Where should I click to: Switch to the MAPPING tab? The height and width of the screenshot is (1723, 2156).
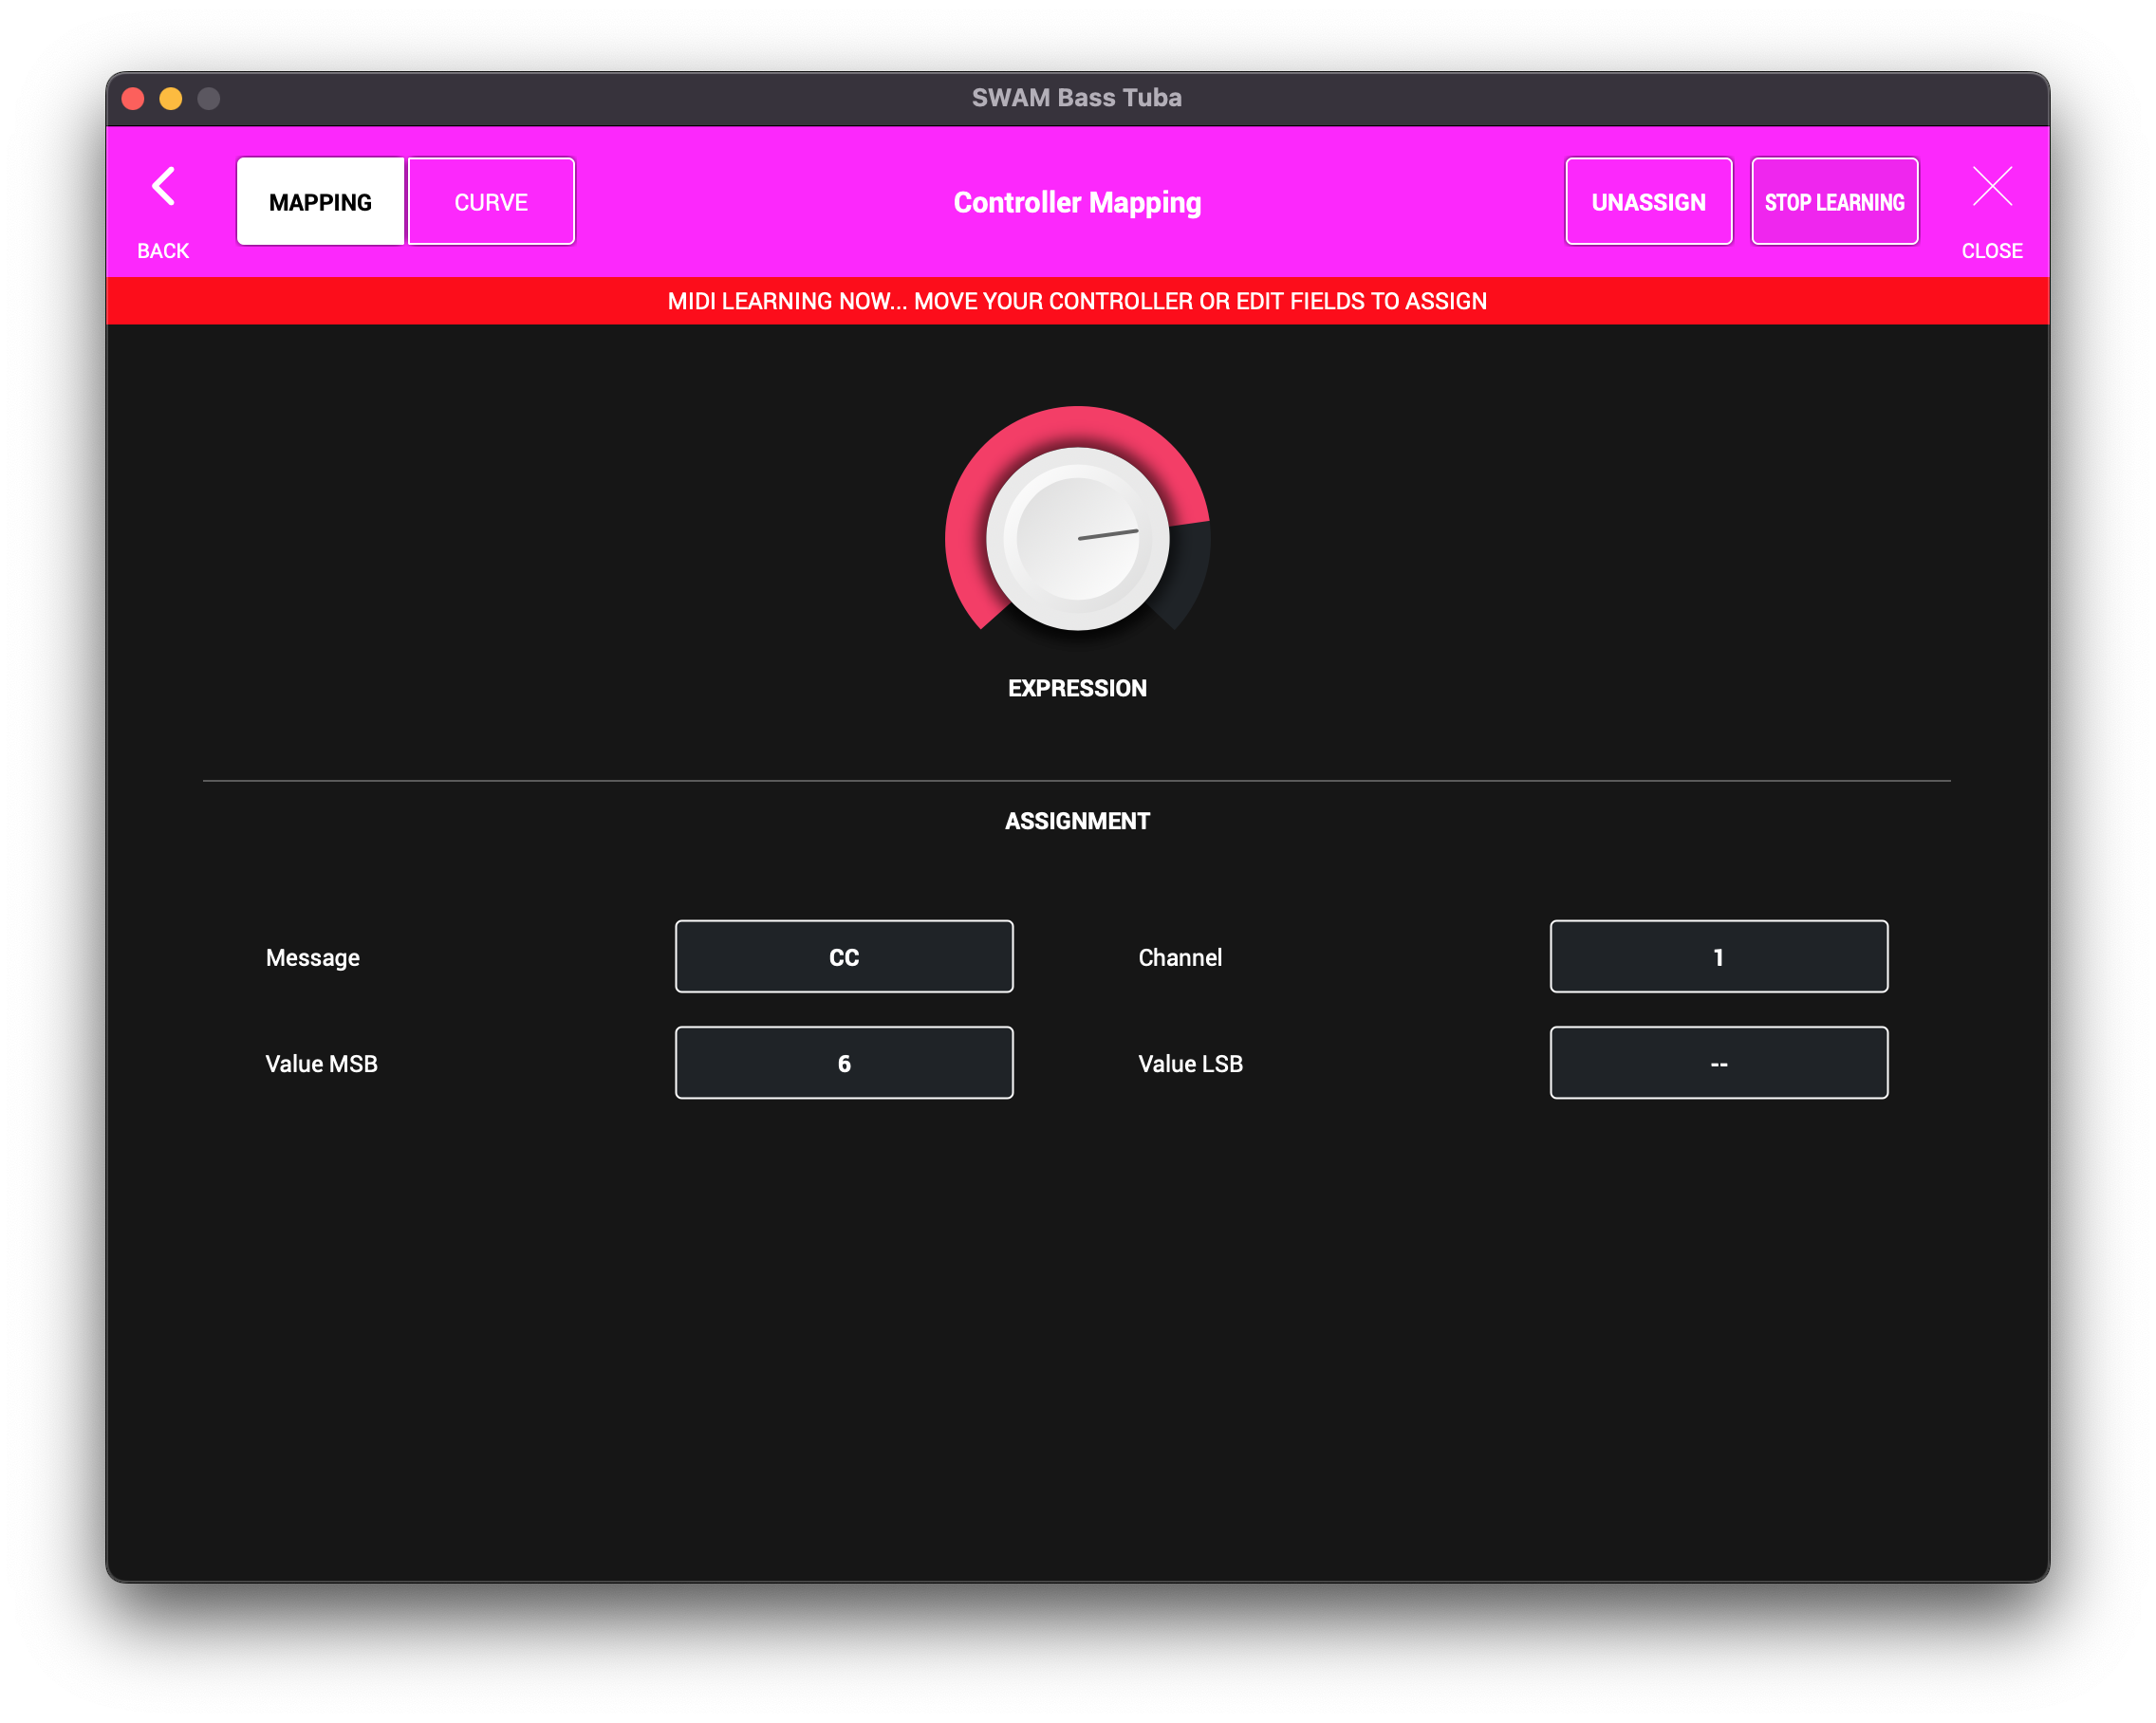[320, 202]
